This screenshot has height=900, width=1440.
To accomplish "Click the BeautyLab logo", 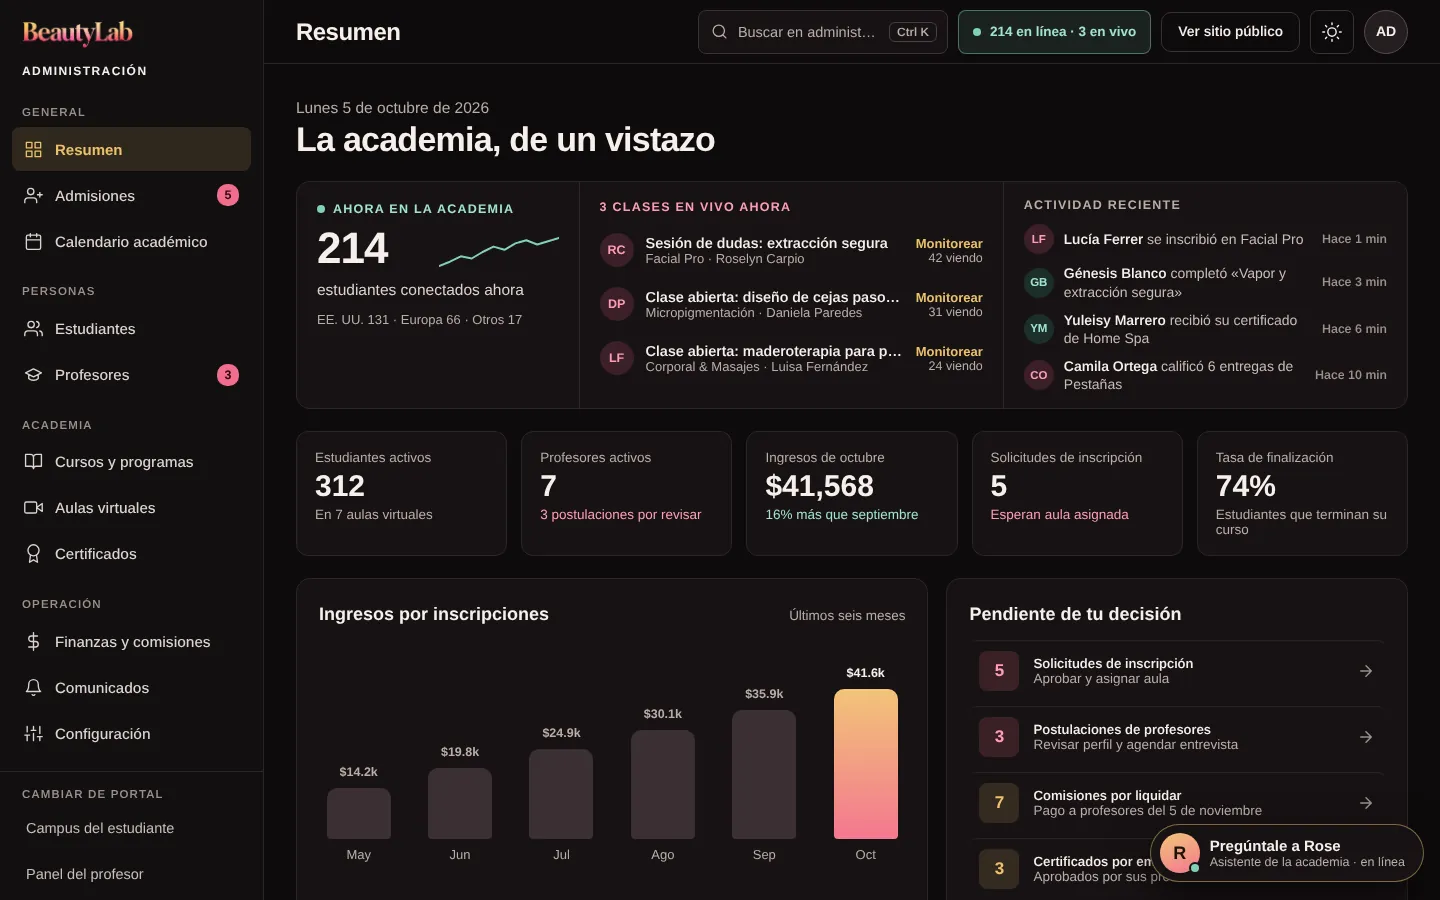I will click(78, 33).
